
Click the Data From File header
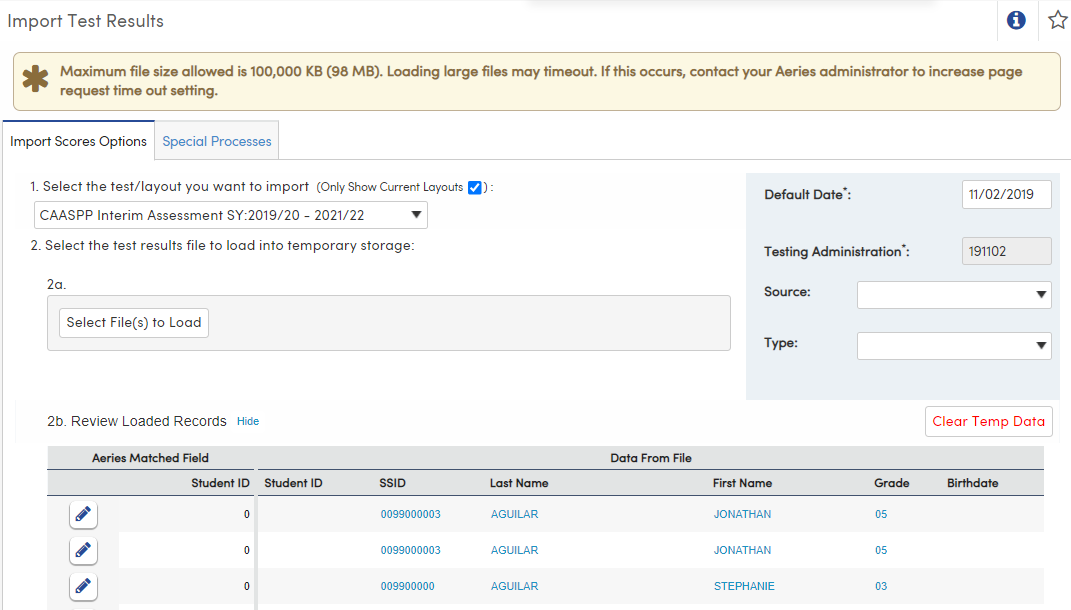click(x=651, y=458)
